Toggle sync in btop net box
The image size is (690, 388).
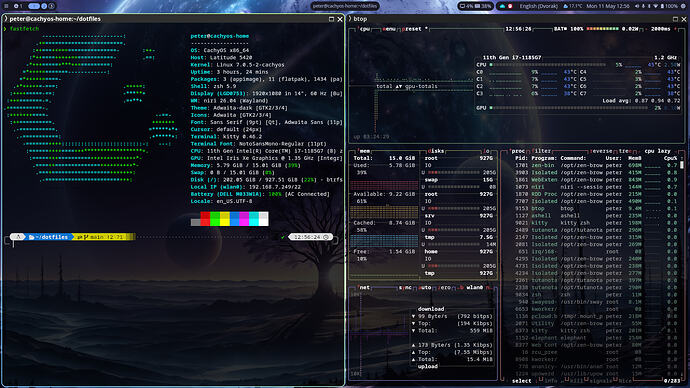coord(405,287)
